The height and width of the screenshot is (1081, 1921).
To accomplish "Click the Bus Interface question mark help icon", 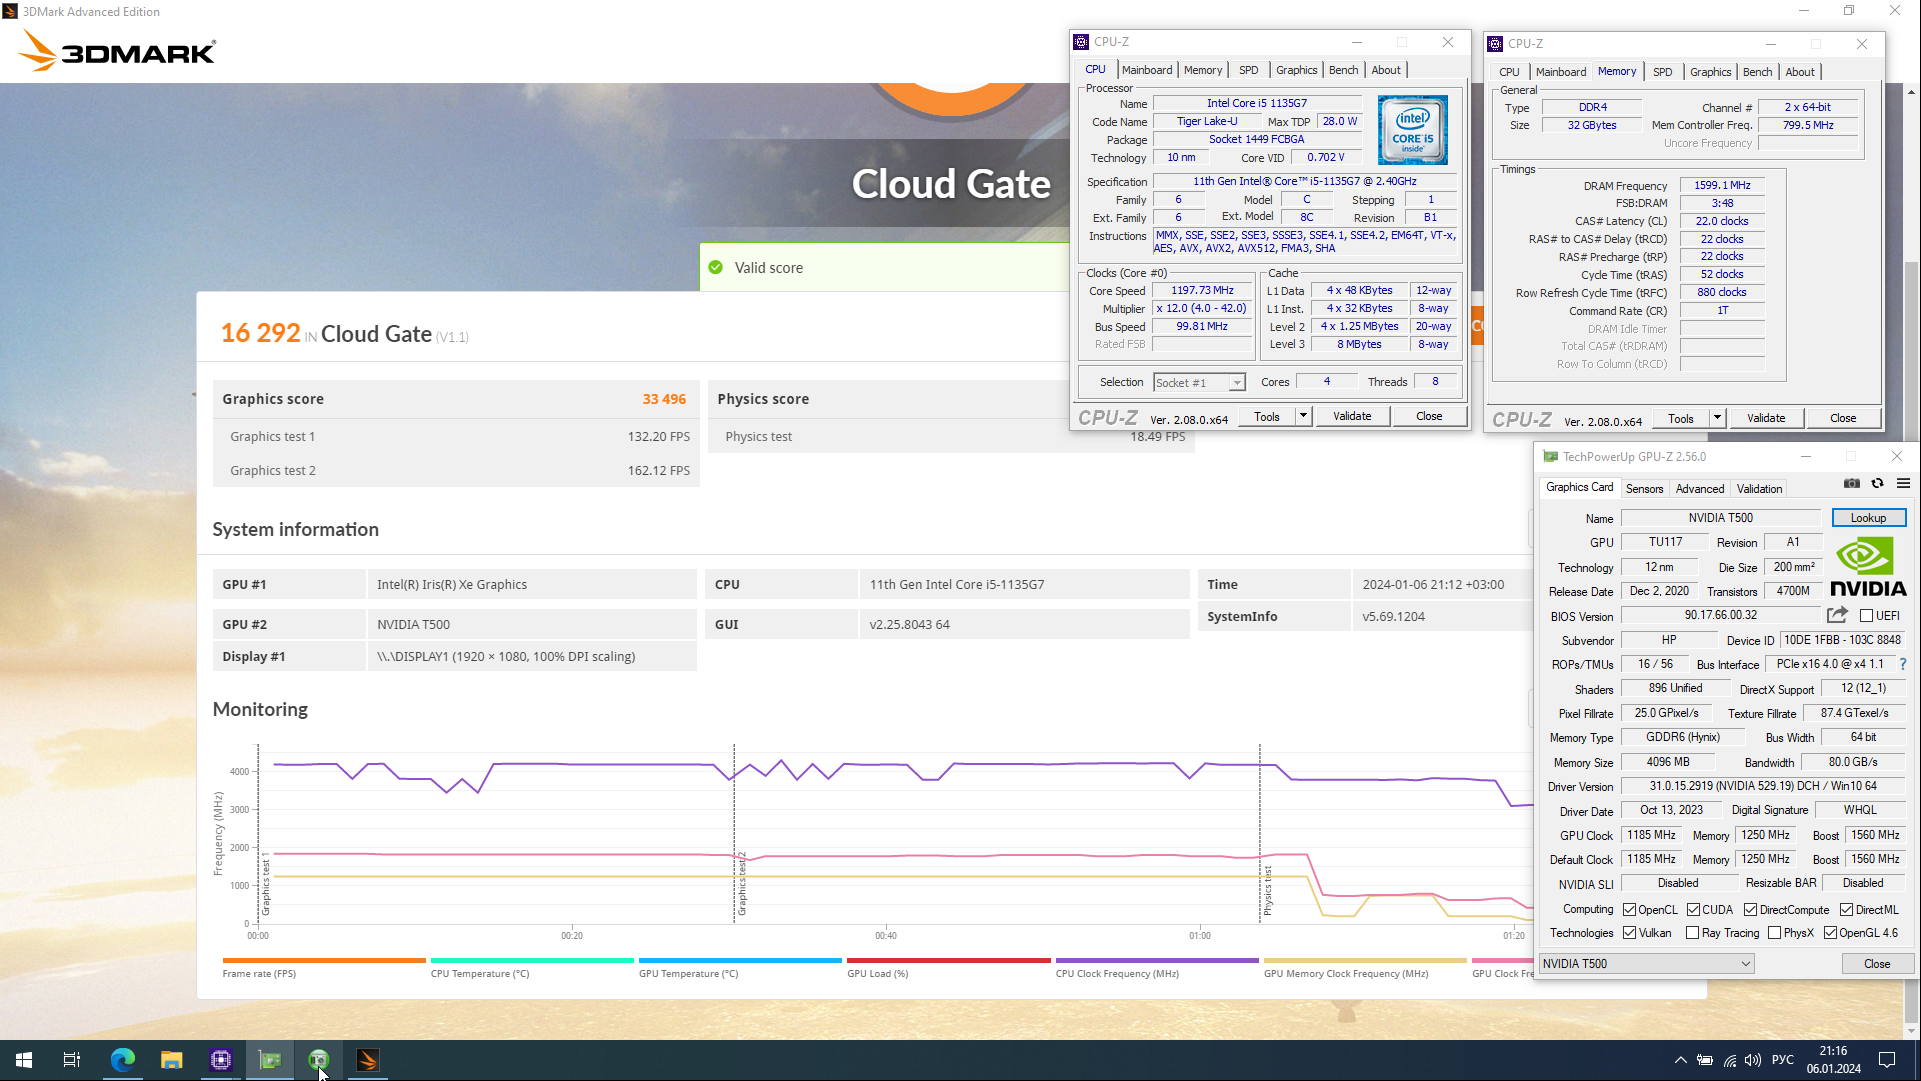I will [x=1903, y=664].
